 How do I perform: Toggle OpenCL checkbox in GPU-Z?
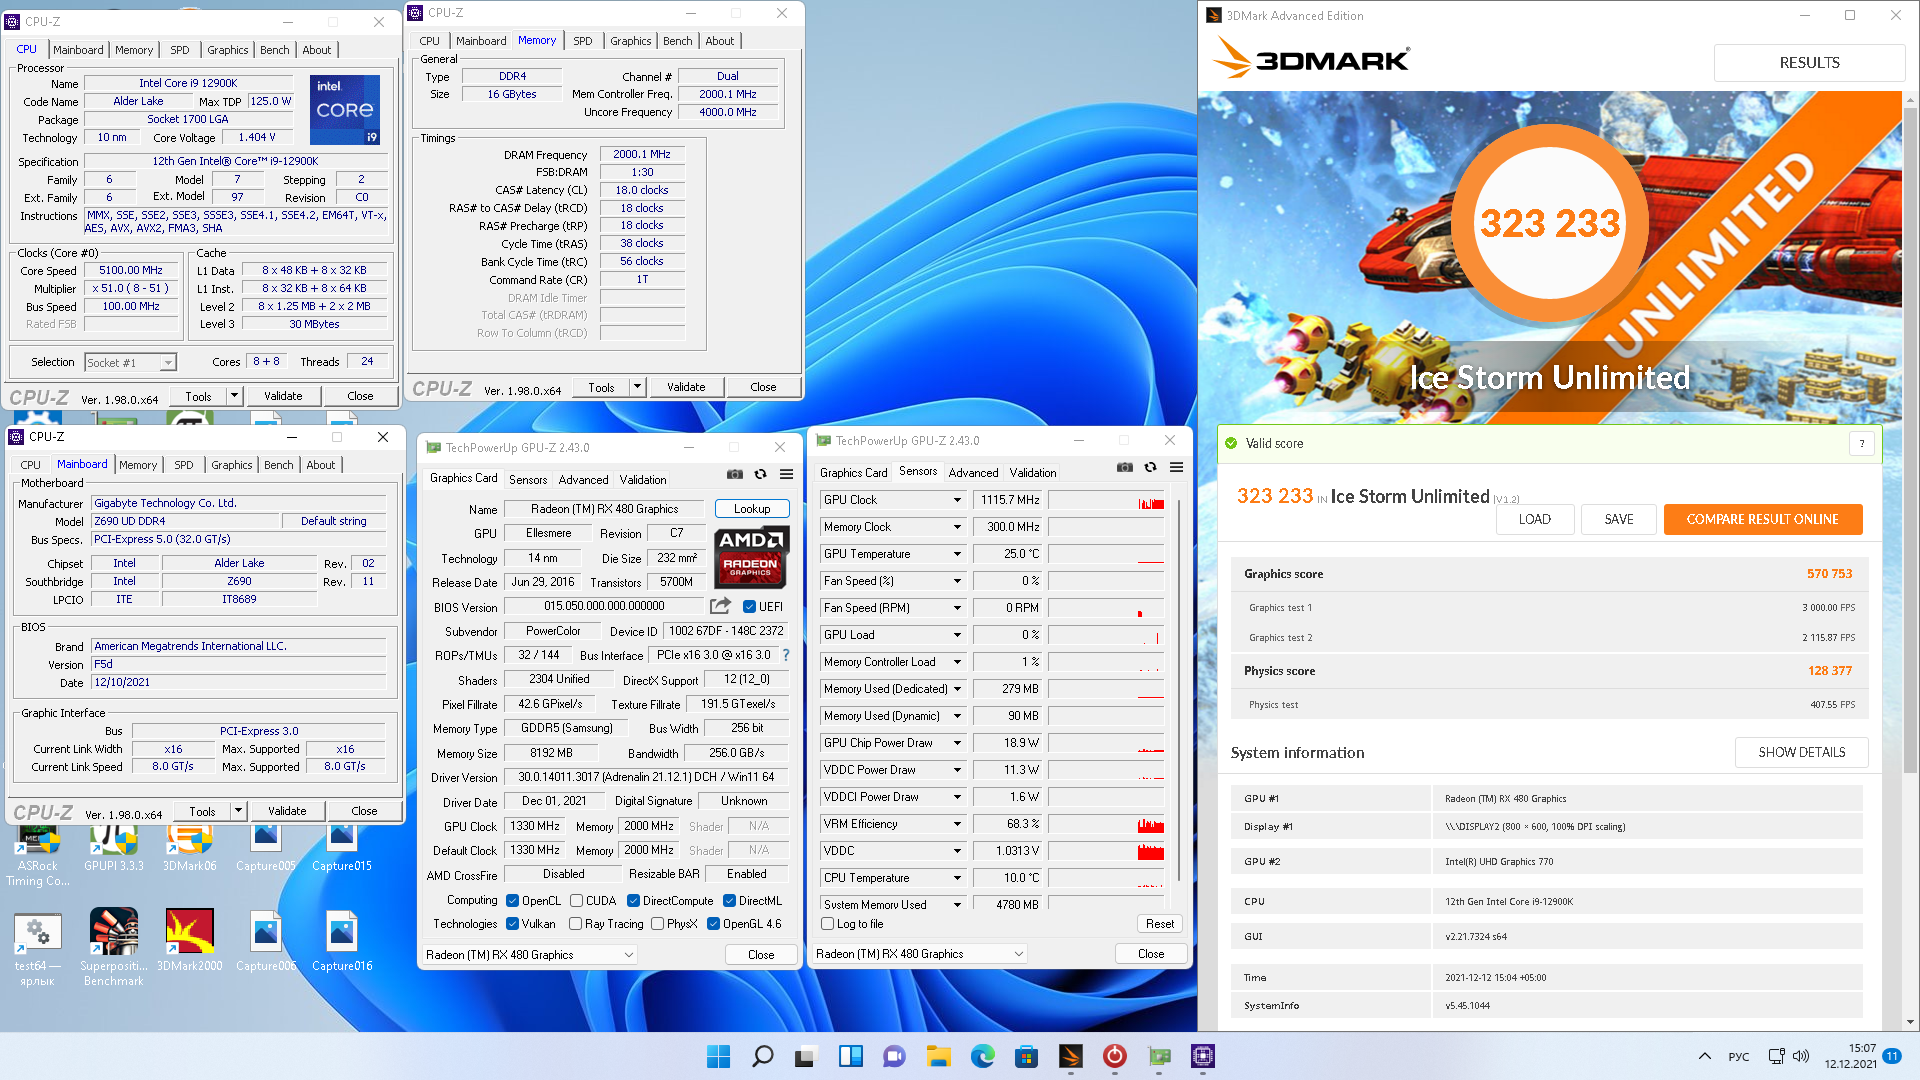click(x=512, y=901)
